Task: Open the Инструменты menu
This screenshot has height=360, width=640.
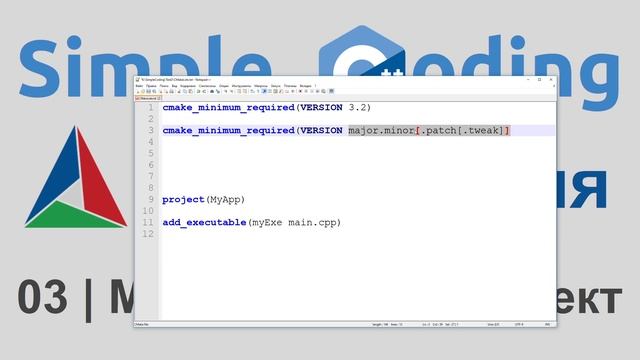Action: 241,86
